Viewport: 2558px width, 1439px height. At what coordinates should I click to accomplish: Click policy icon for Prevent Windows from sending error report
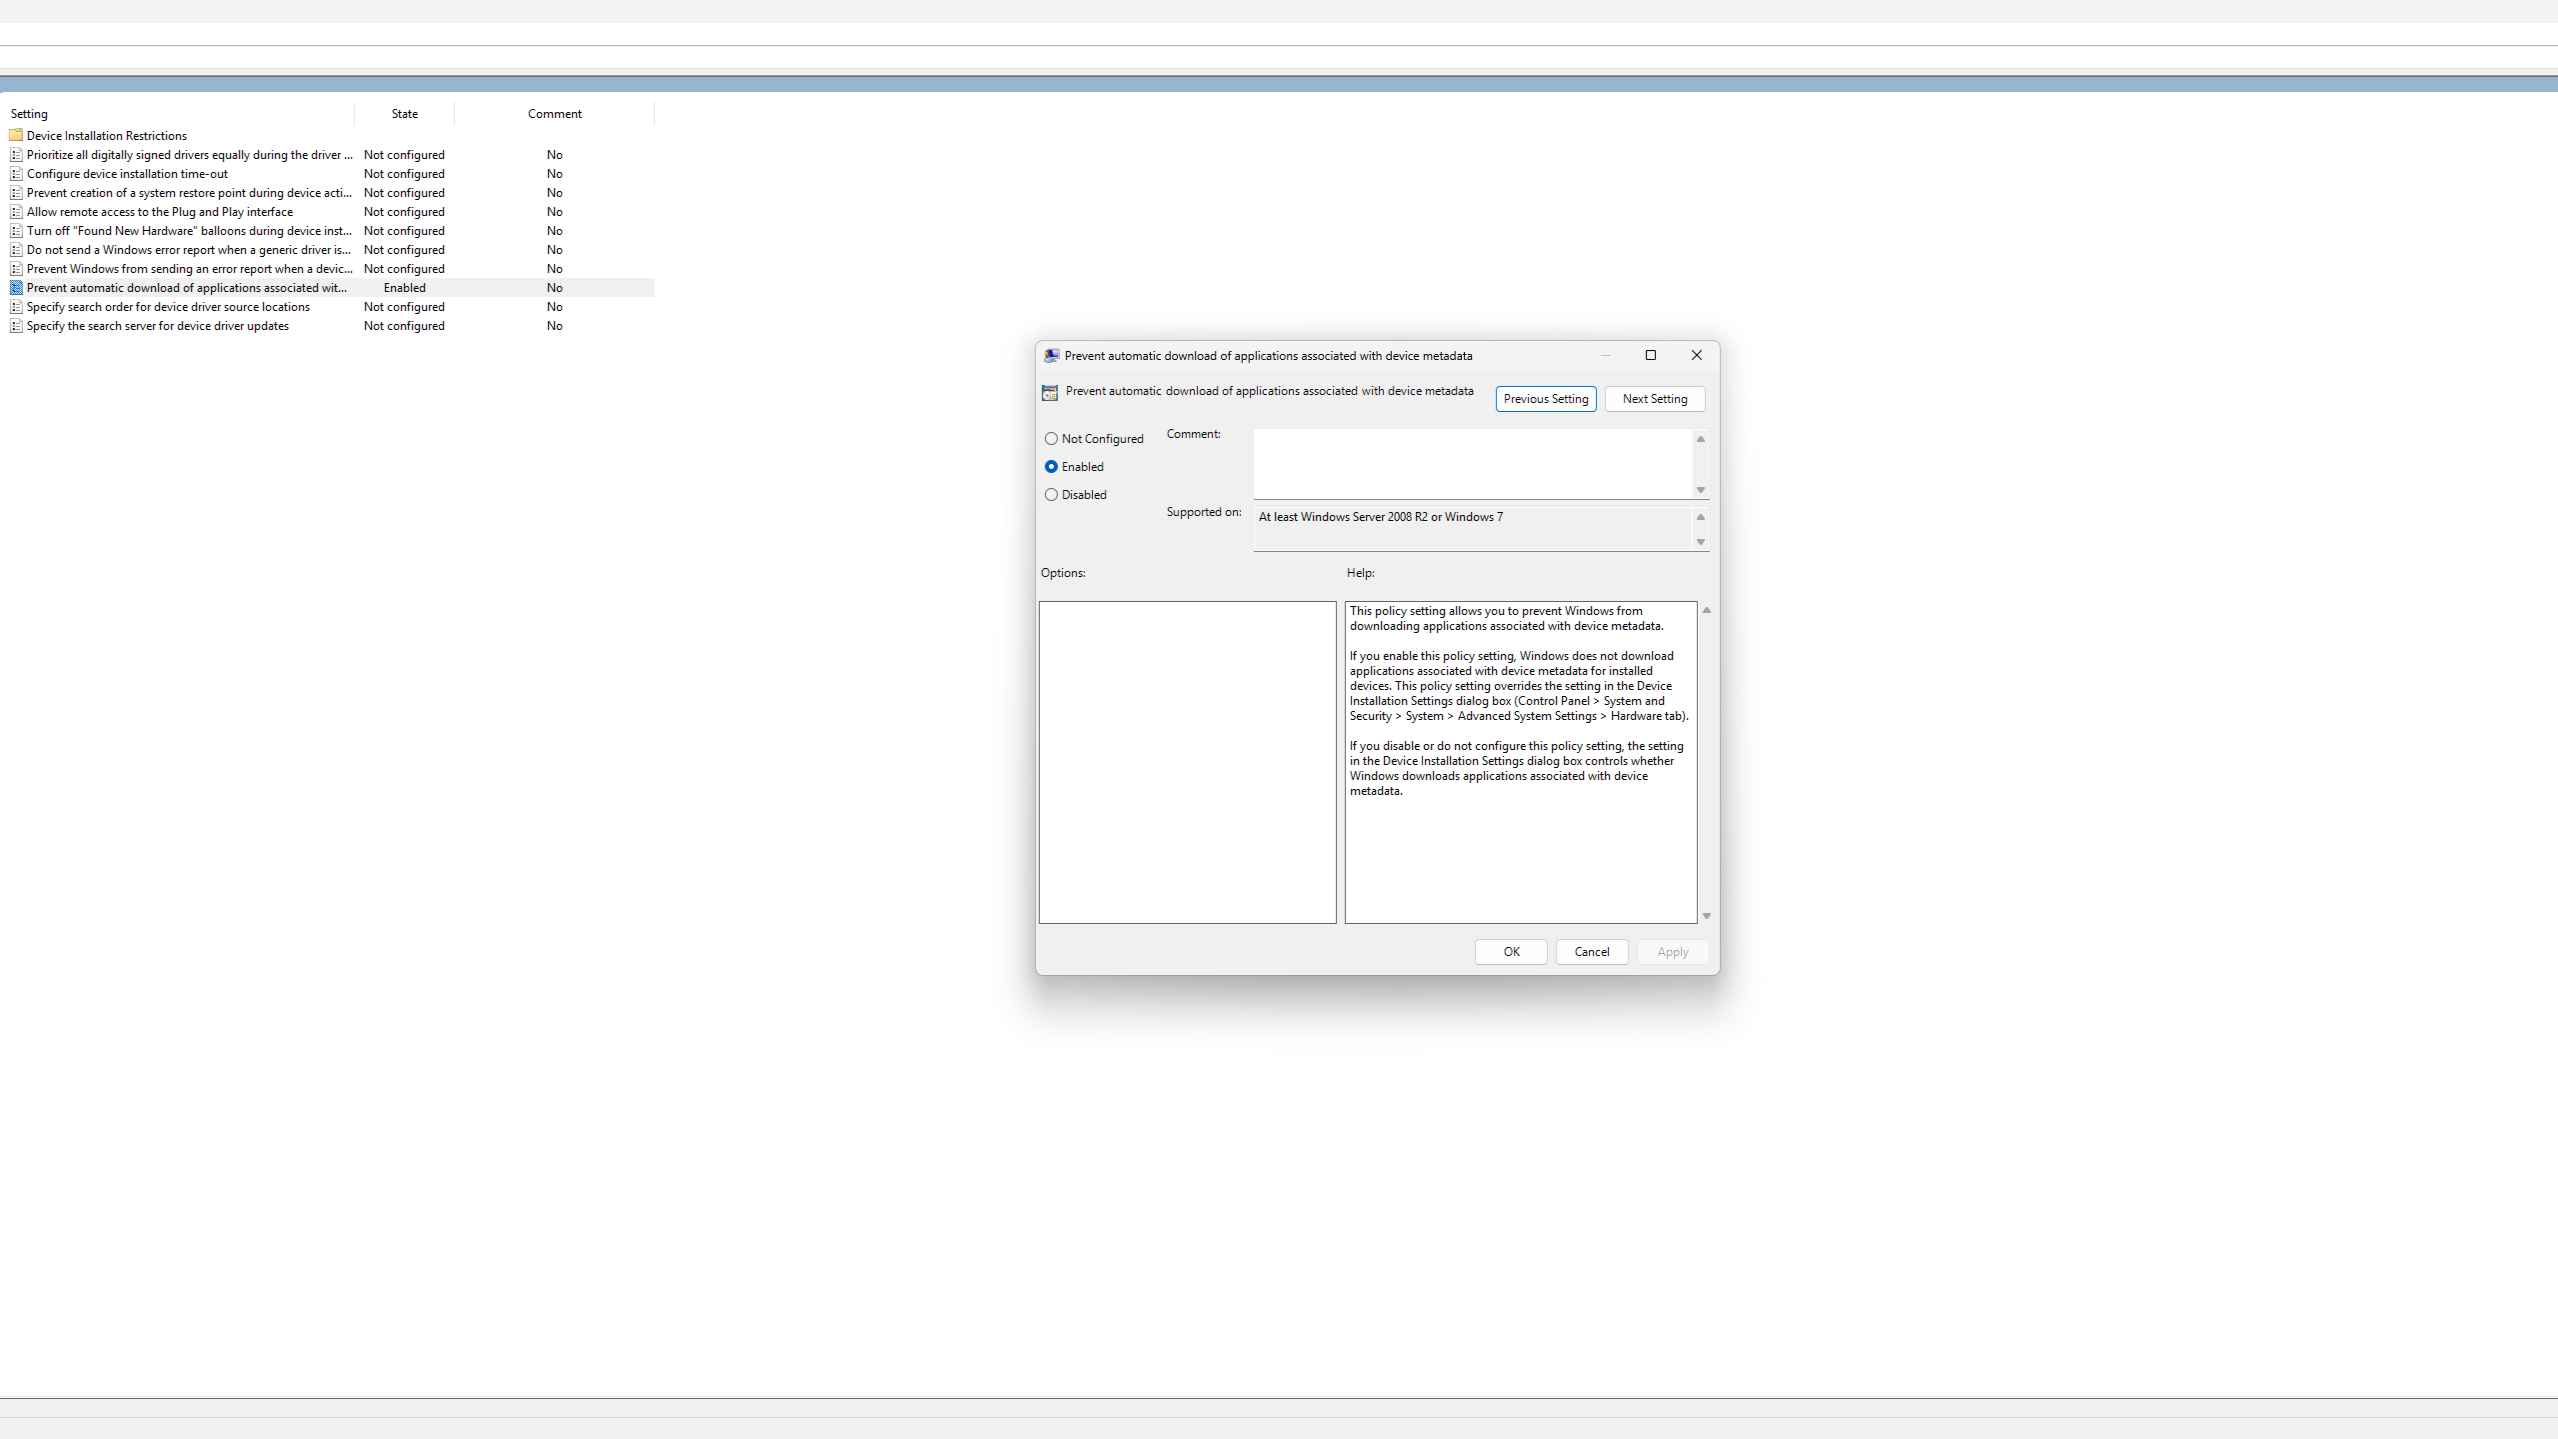coord(16,269)
